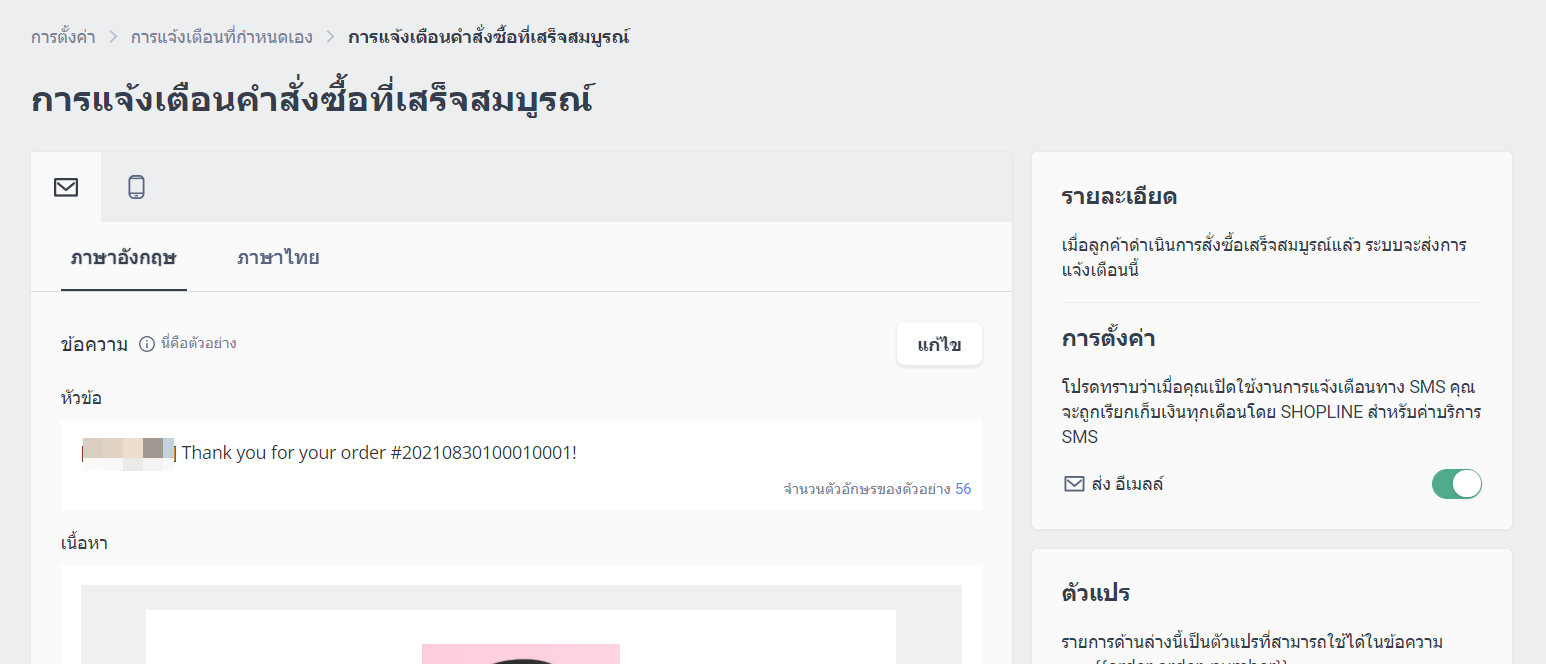1546x664 pixels.
Task: Click the info icon next to ข้อความ
Action: click(x=147, y=344)
